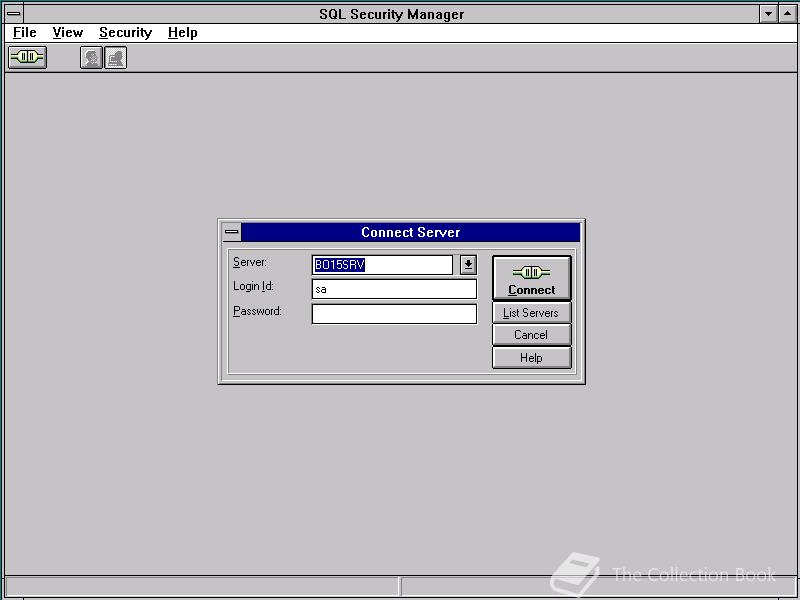This screenshot has width=800, height=600.
Task: Open the Security menu
Action: point(126,33)
